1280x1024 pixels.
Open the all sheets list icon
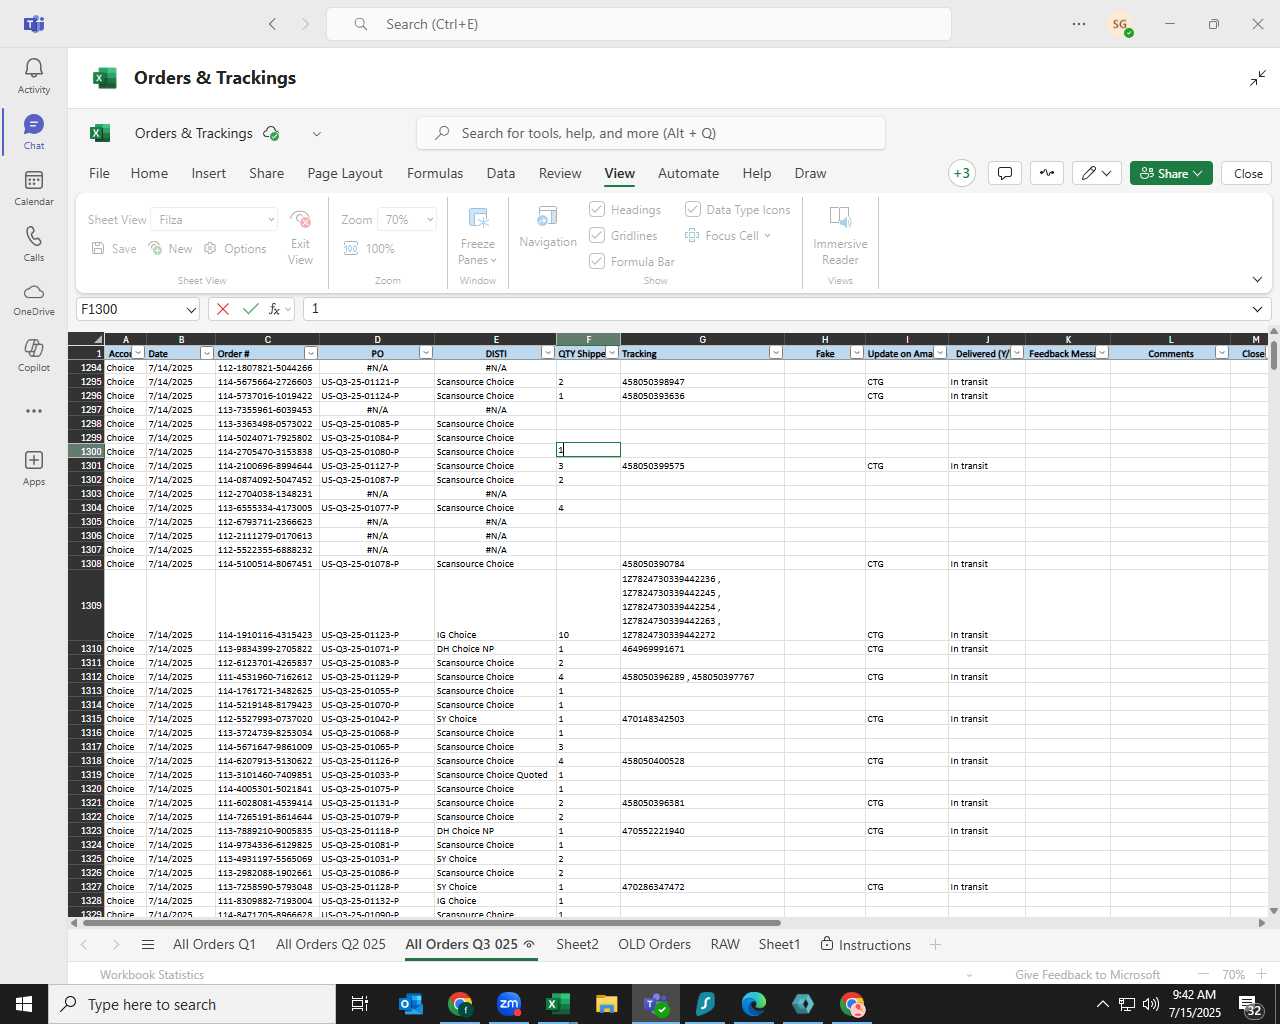tap(148, 945)
